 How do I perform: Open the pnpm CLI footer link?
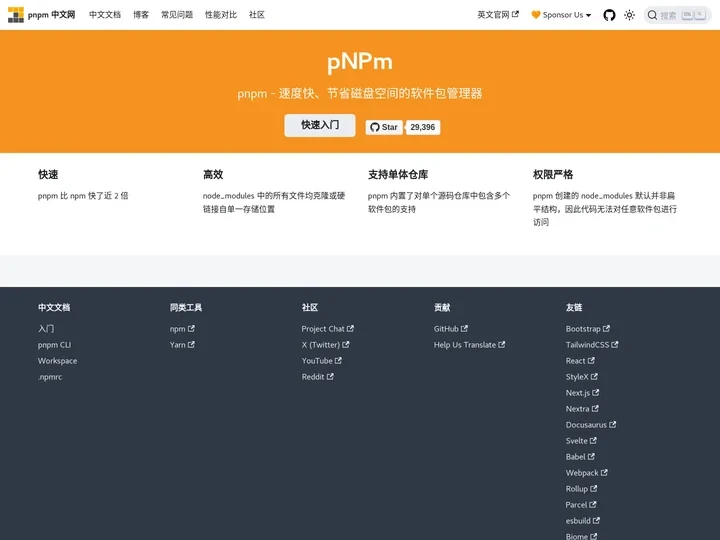pos(54,345)
